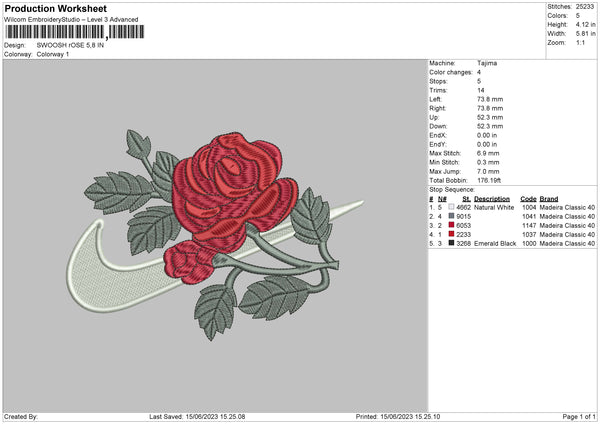Select the Trims value 14
Screen dimensions: 600x424
[x=481, y=90]
